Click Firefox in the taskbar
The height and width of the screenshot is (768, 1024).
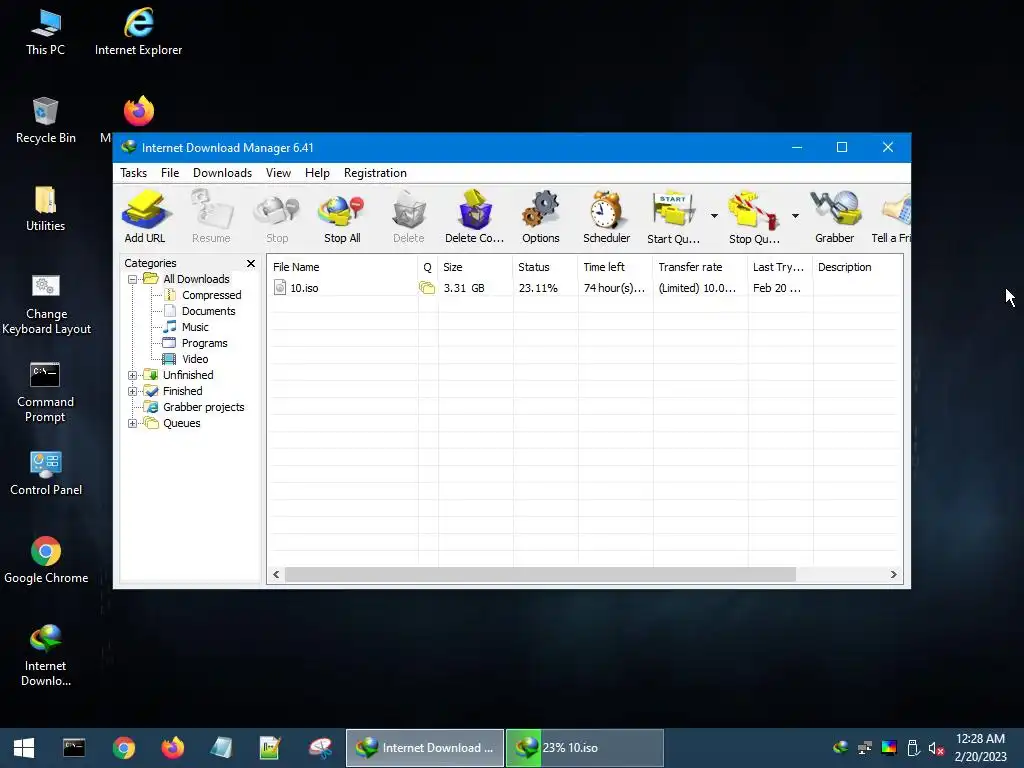[x=173, y=748]
